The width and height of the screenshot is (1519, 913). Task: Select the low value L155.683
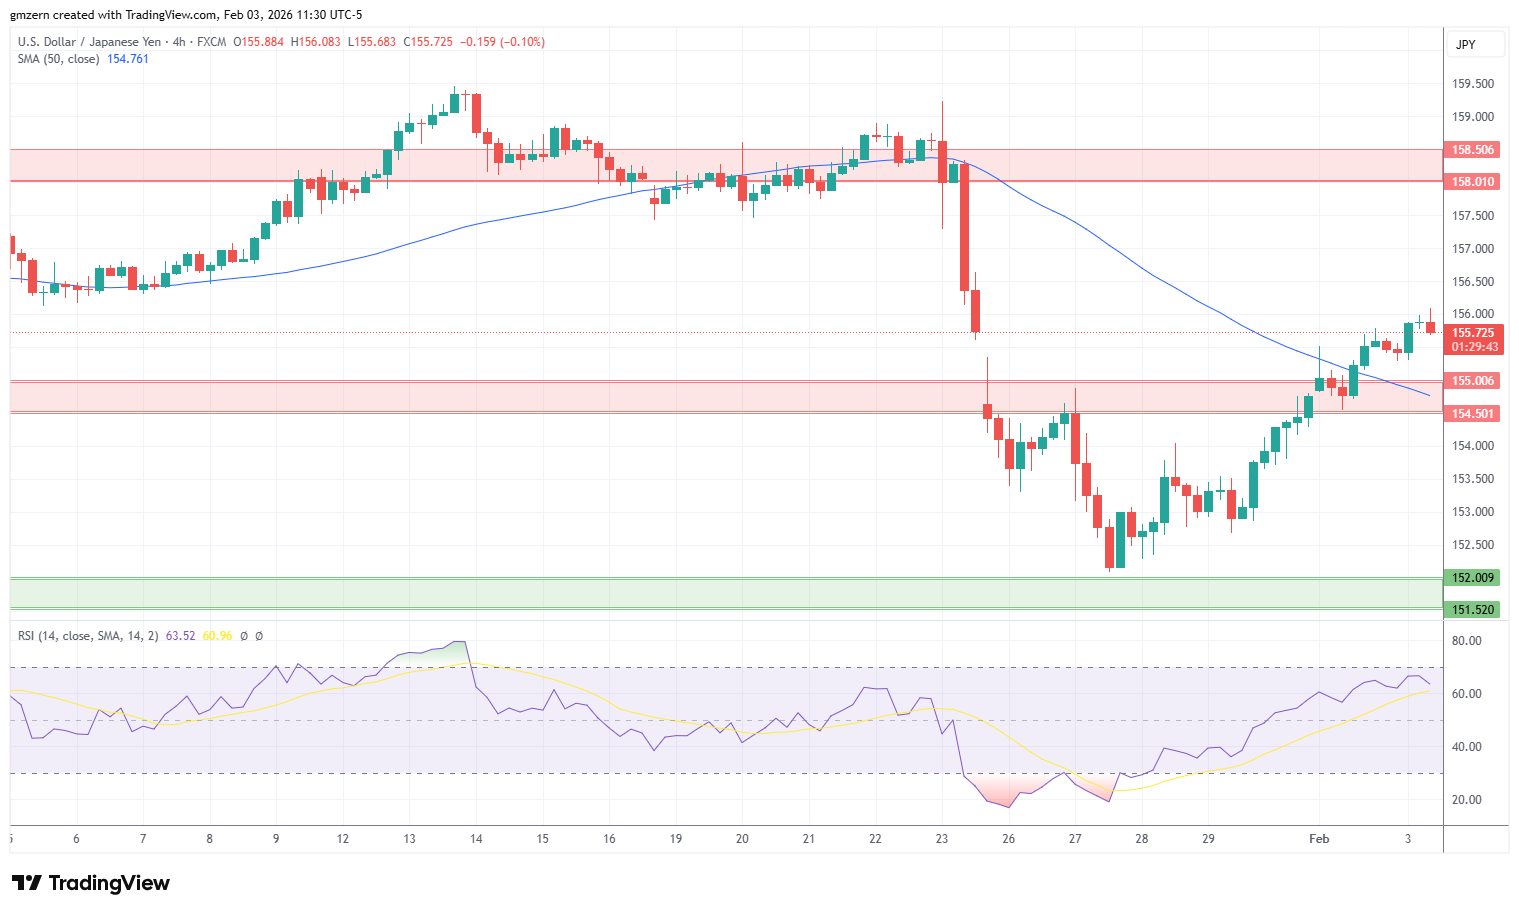pos(371,42)
